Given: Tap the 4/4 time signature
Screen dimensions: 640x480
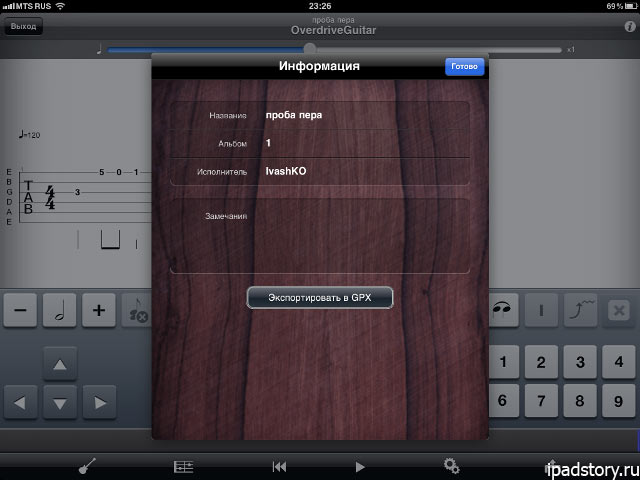Looking at the screenshot, I should 50,197.
